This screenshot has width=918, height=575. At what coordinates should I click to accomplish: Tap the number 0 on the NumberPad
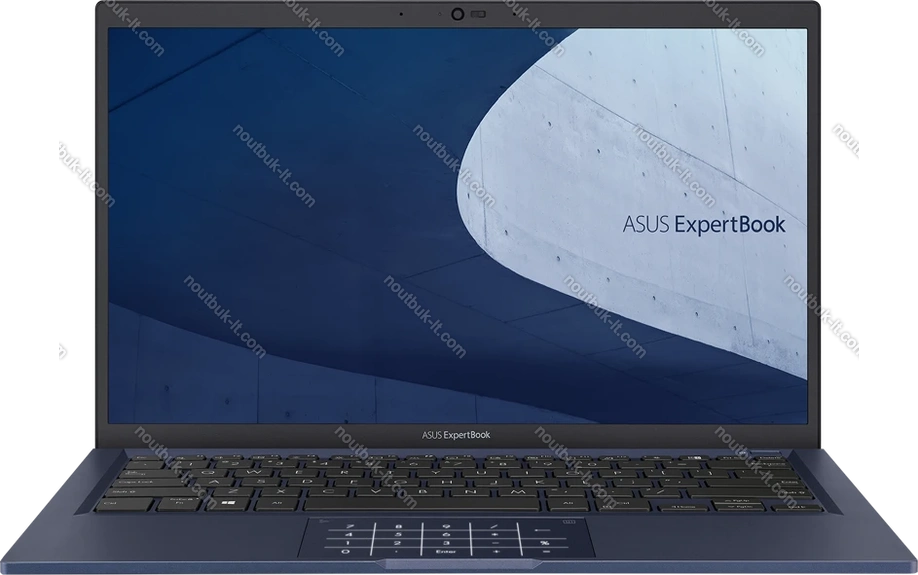coord(346,551)
